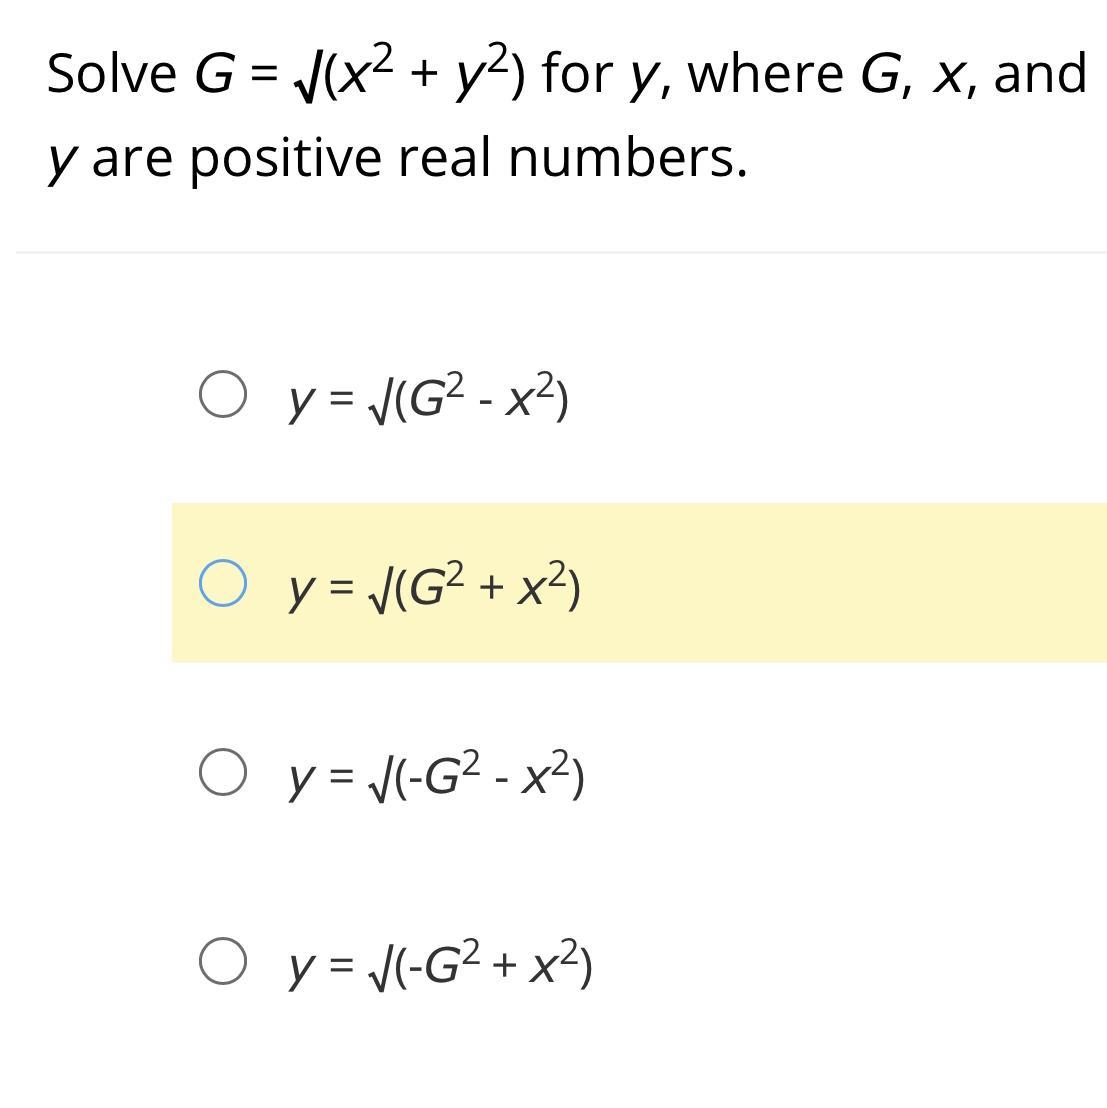Mark radio button for y = √(-G² + x²)

222,961
